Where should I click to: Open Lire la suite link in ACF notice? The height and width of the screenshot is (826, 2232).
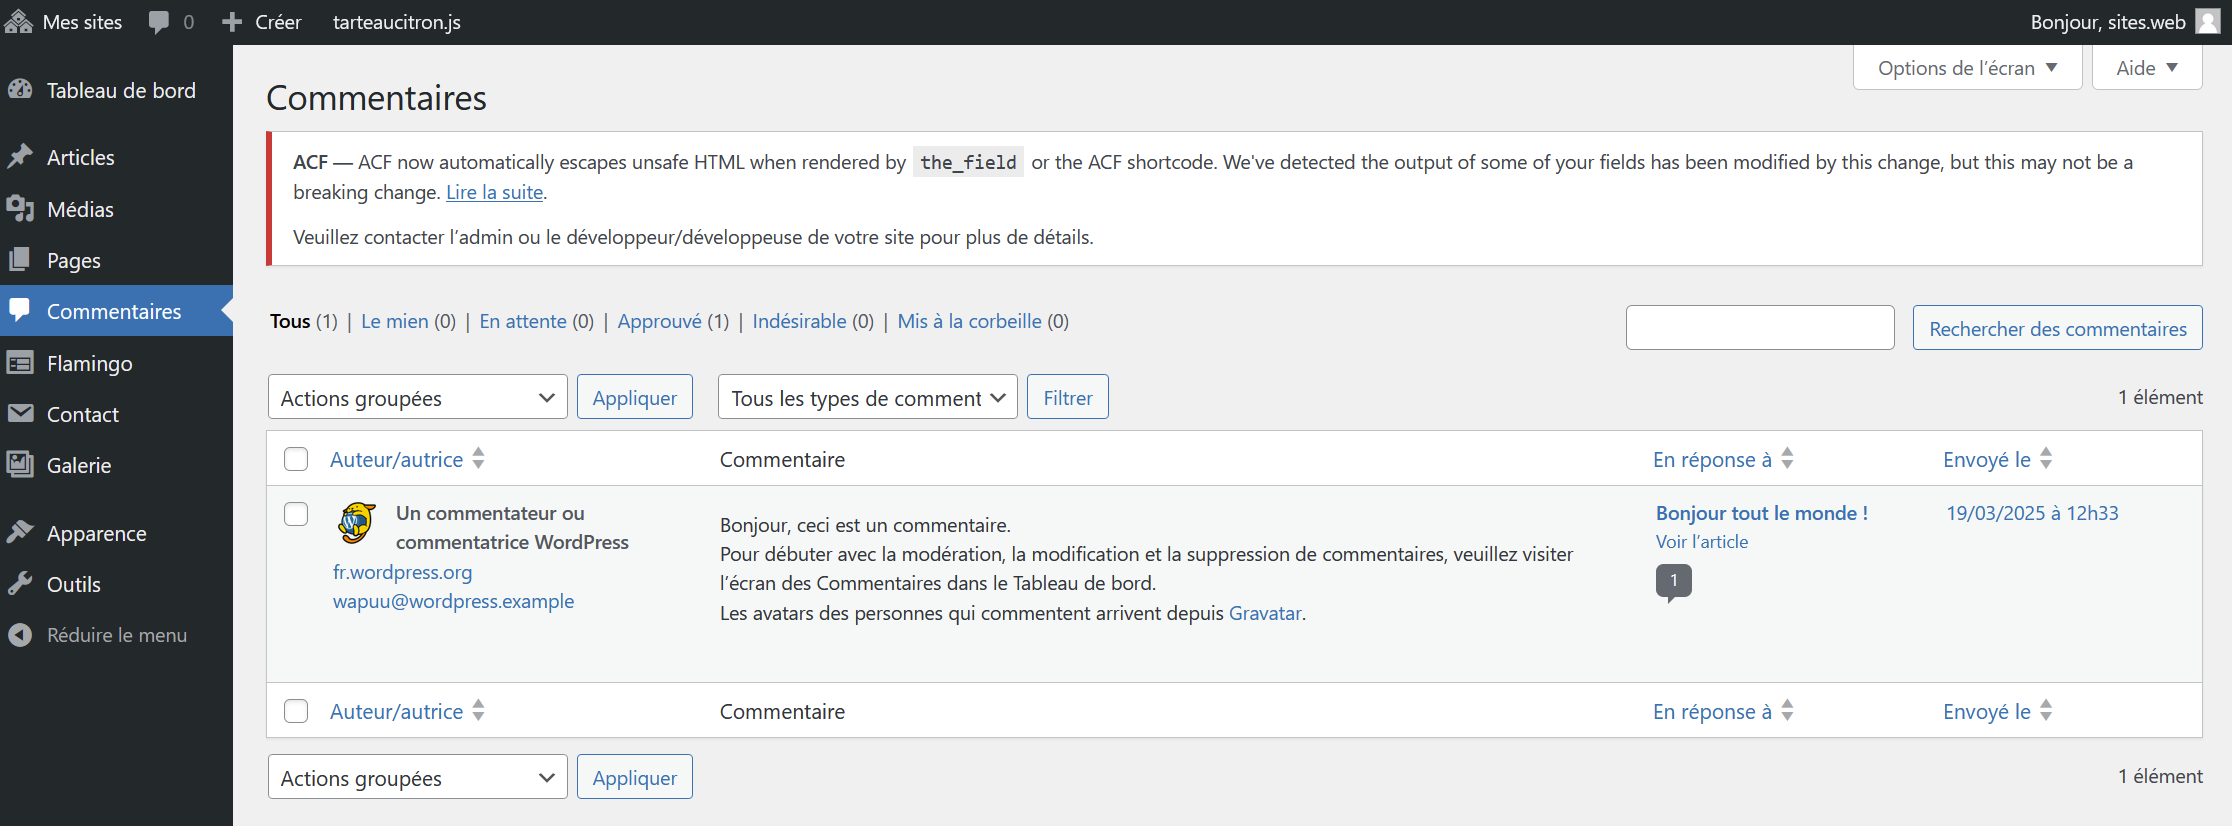pyautogui.click(x=494, y=192)
